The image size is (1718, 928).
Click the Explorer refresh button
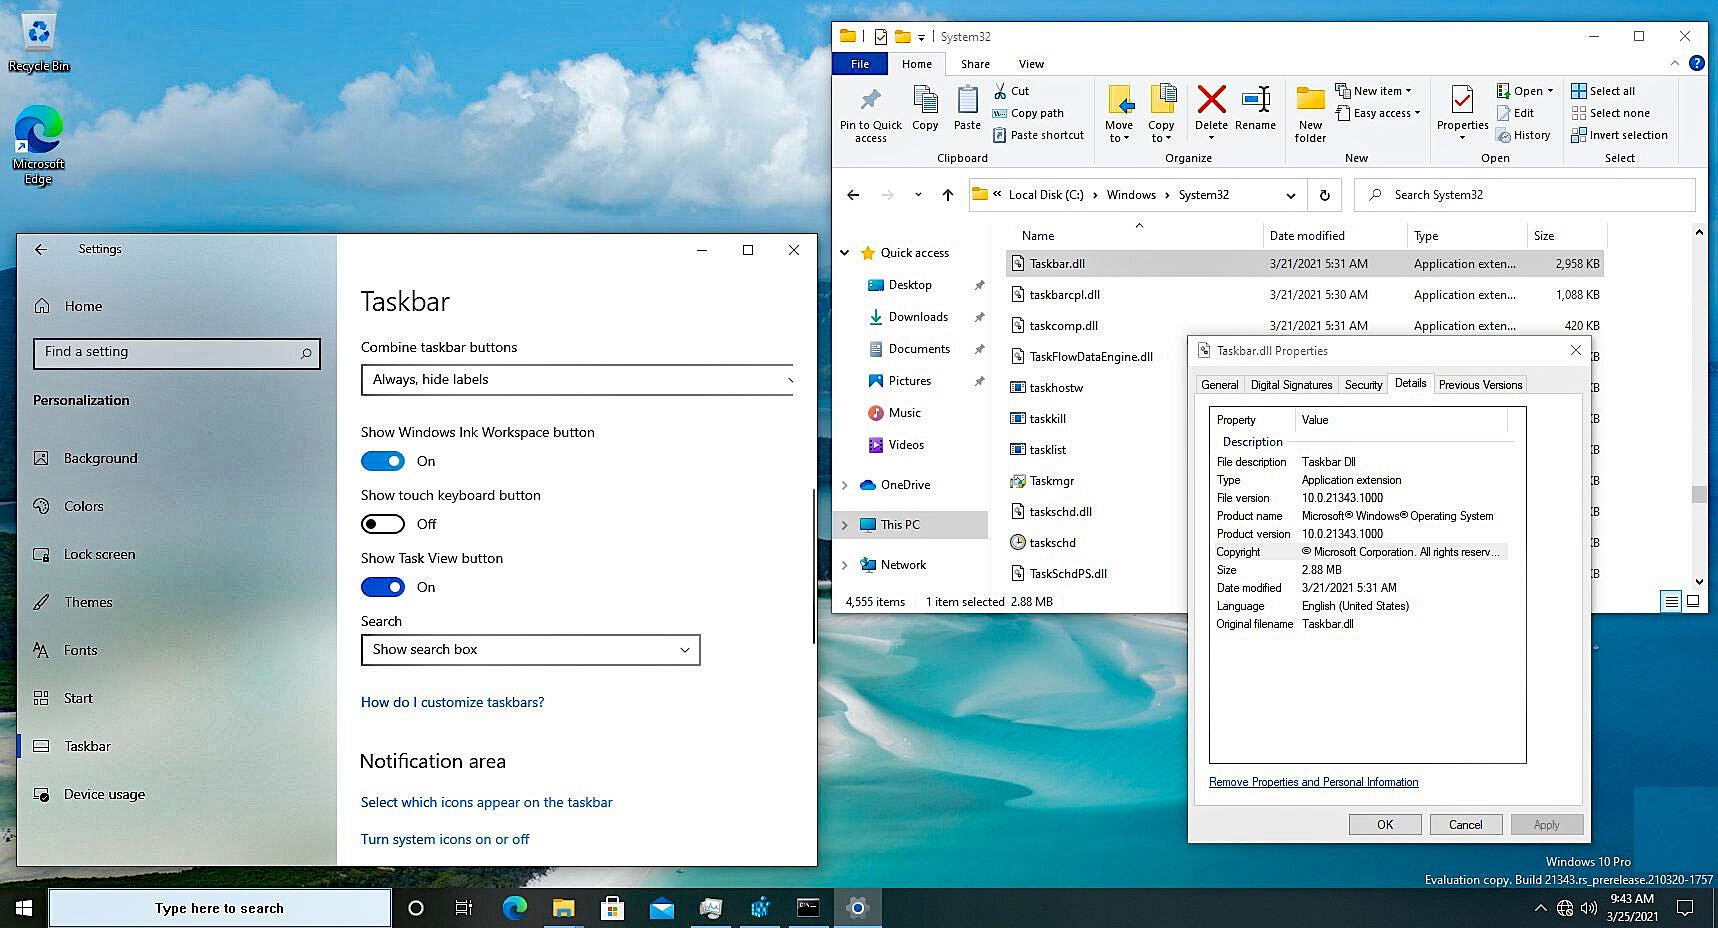point(1324,195)
